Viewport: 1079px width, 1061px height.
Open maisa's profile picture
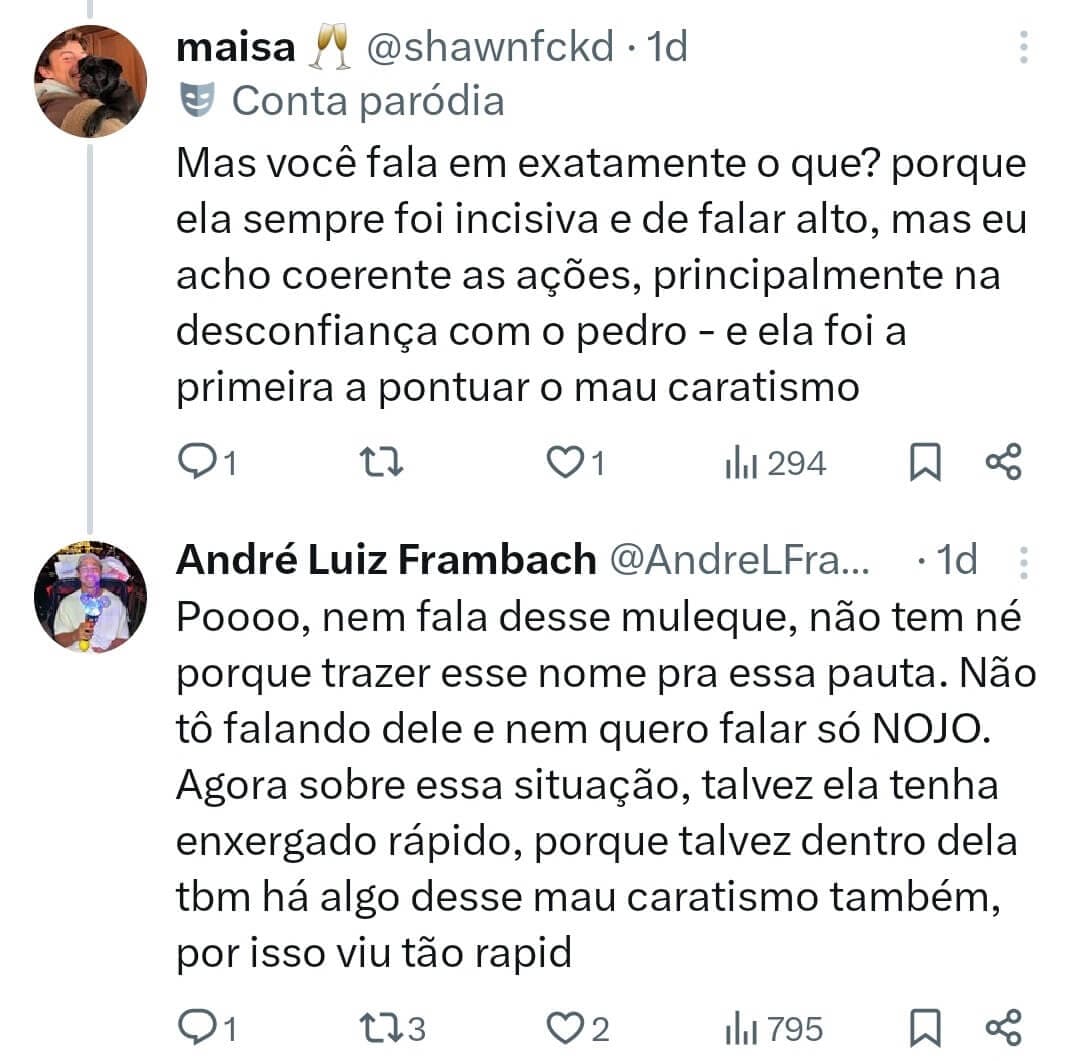pos(90,81)
